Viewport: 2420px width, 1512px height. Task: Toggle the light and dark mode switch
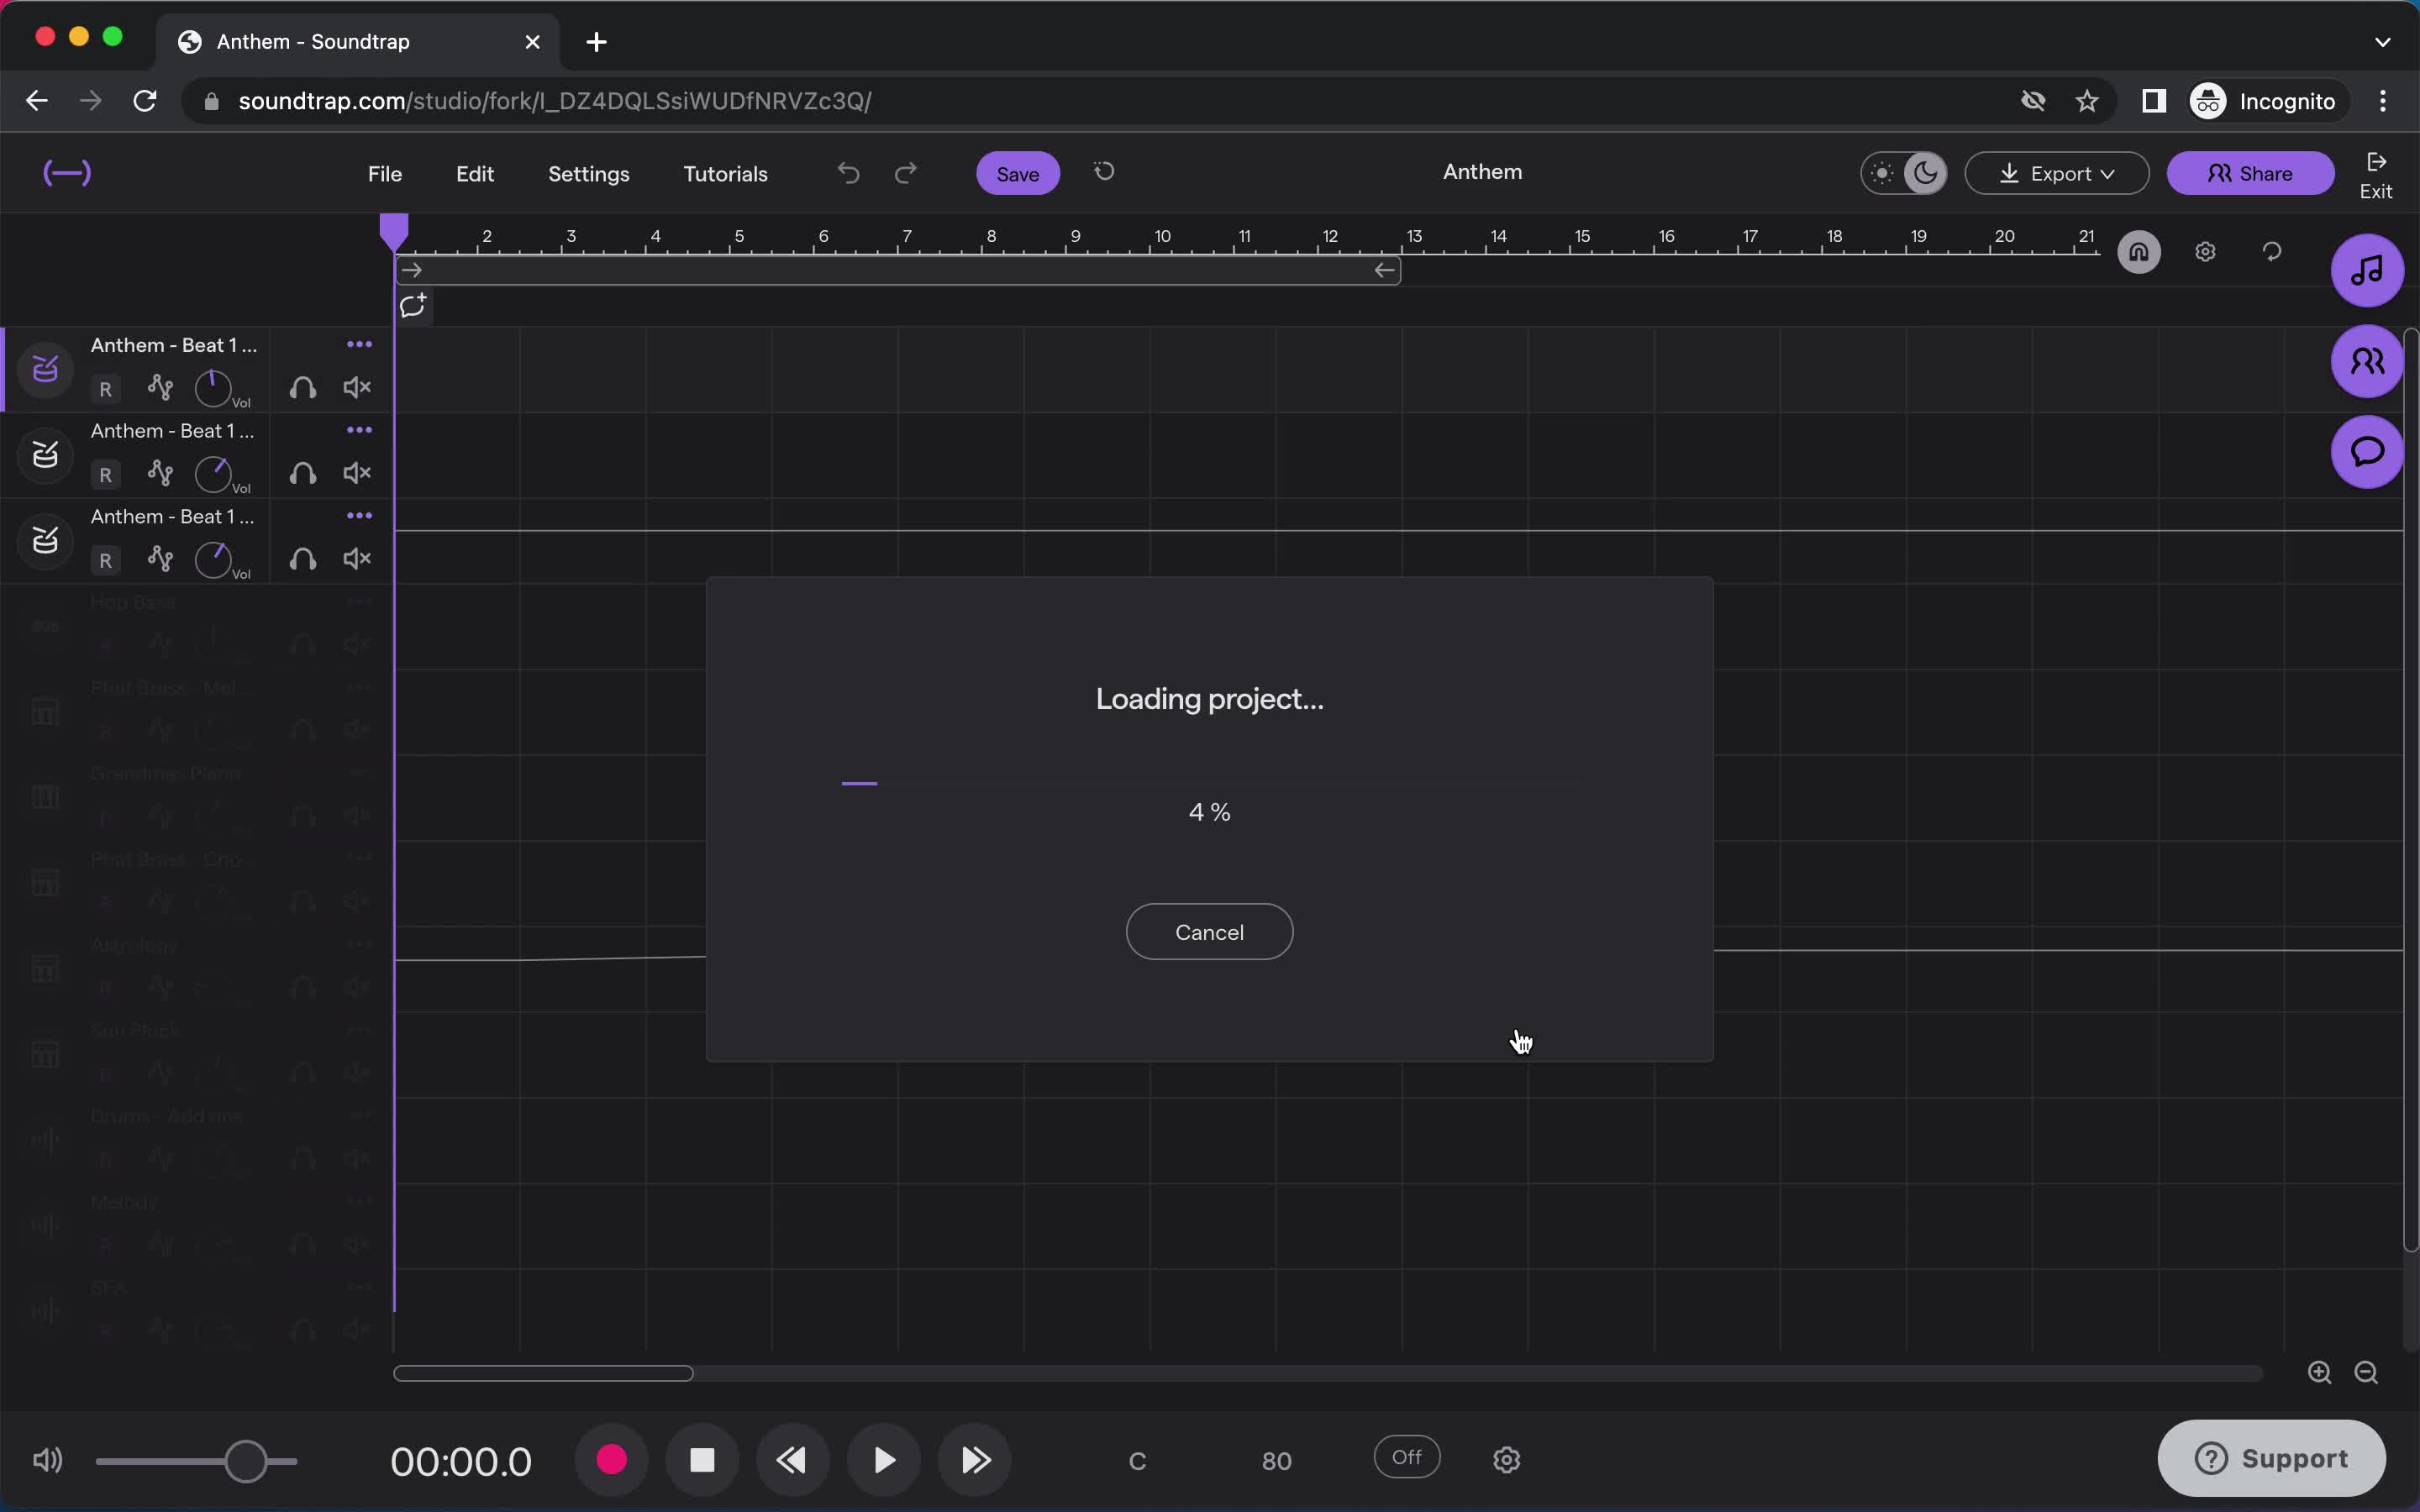[1904, 173]
